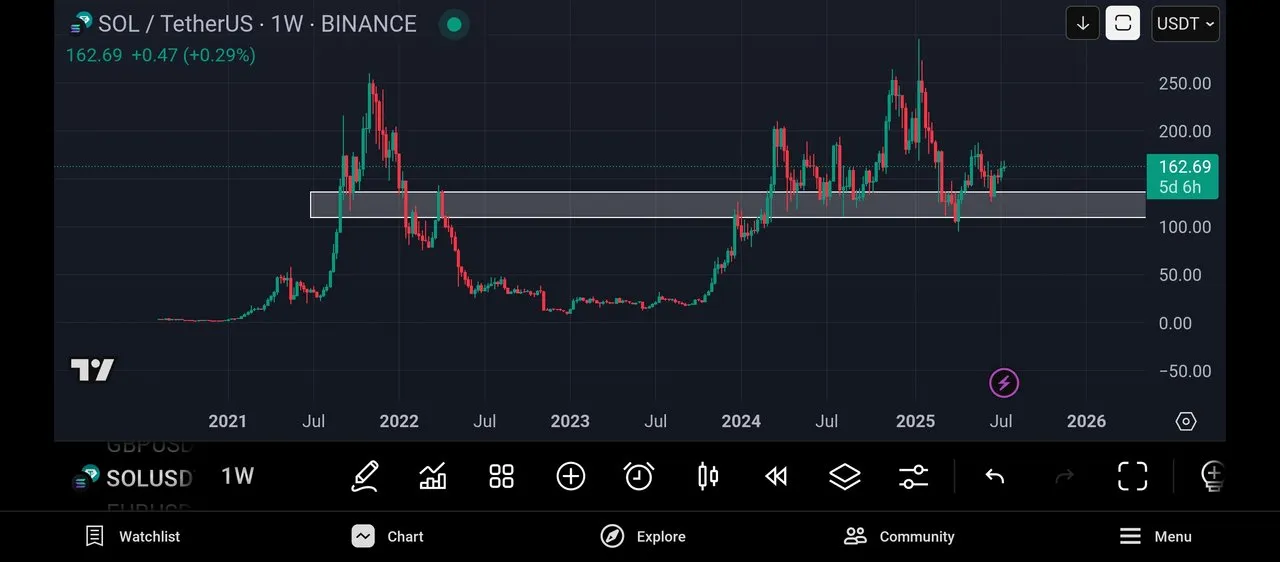The height and width of the screenshot is (562, 1280).
Task: Open the USDT currency dropdown
Action: point(1186,23)
